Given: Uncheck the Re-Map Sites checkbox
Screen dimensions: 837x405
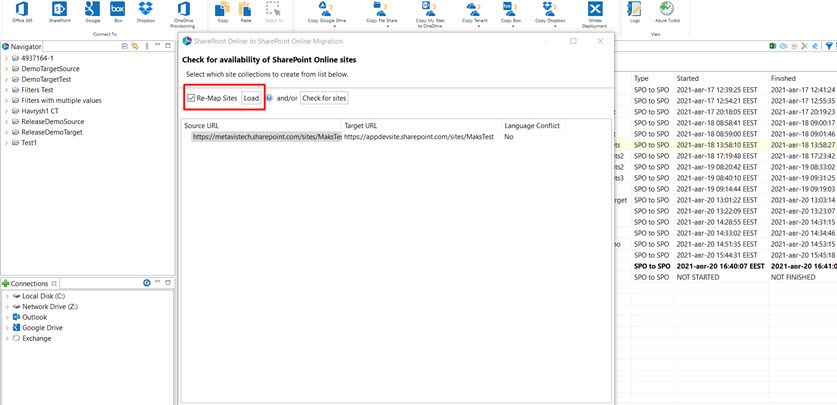Looking at the screenshot, I should coord(191,98).
